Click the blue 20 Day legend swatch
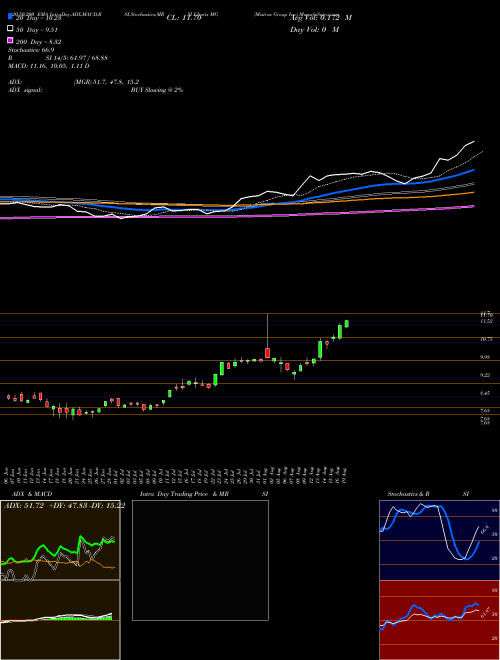Viewport: 500px width, 660px height. (10, 17)
